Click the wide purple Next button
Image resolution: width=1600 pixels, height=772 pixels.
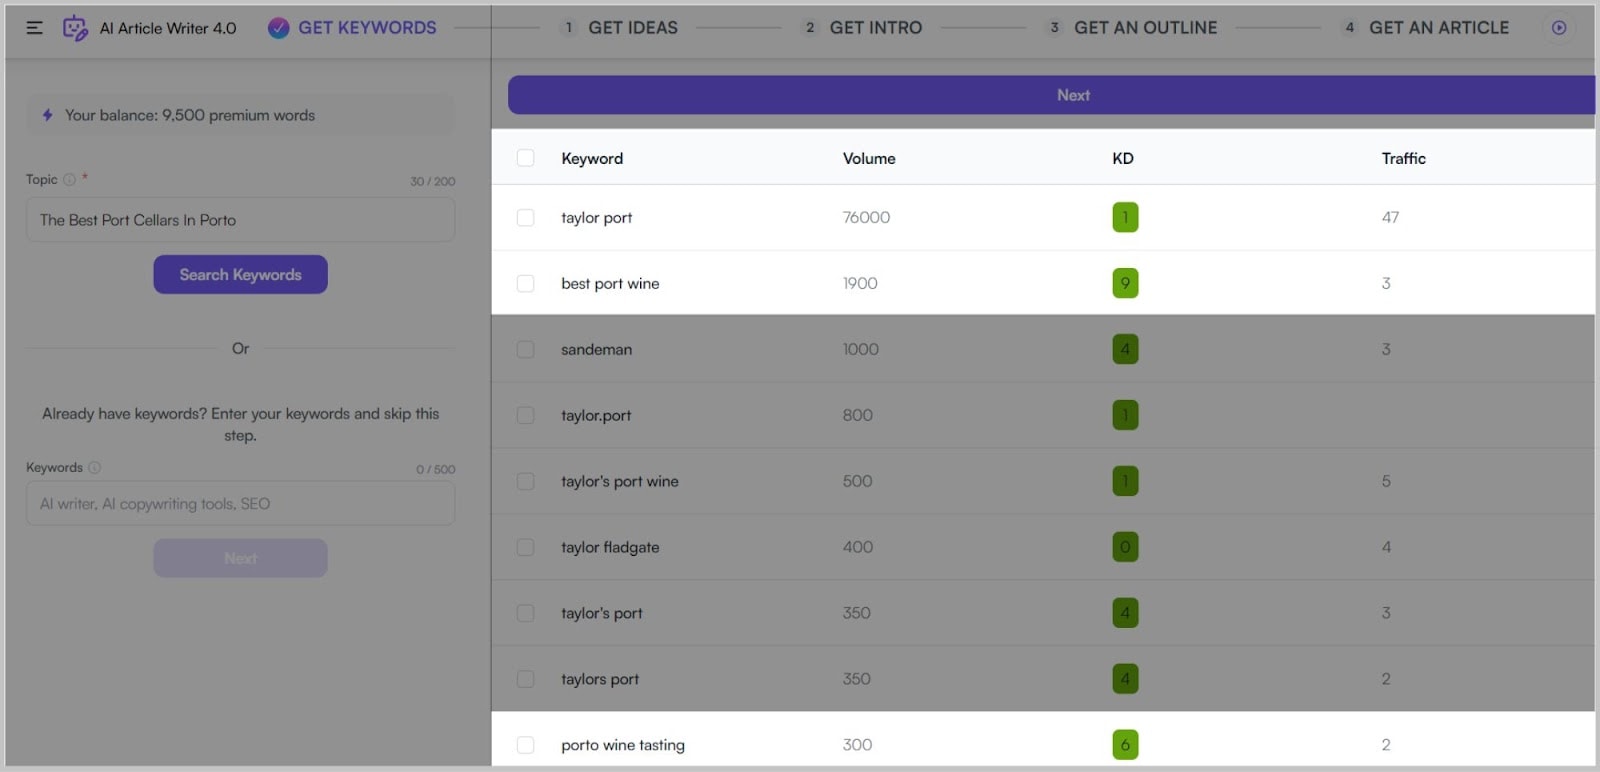[x=1051, y=95]
